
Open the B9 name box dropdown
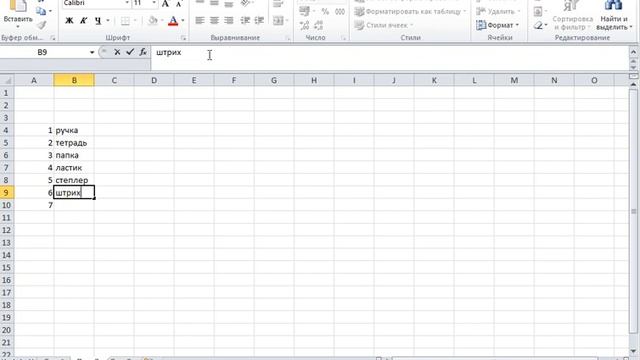92,52
